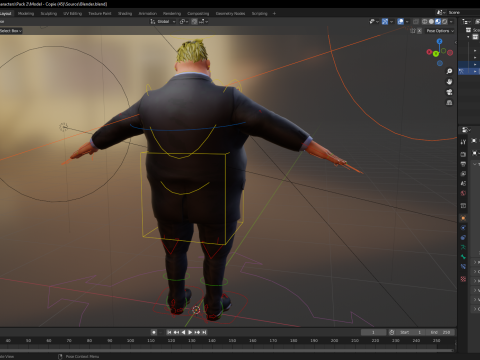Open pivot point dropdown
This screenshot has width=480, height=360.
pos(184,21)
